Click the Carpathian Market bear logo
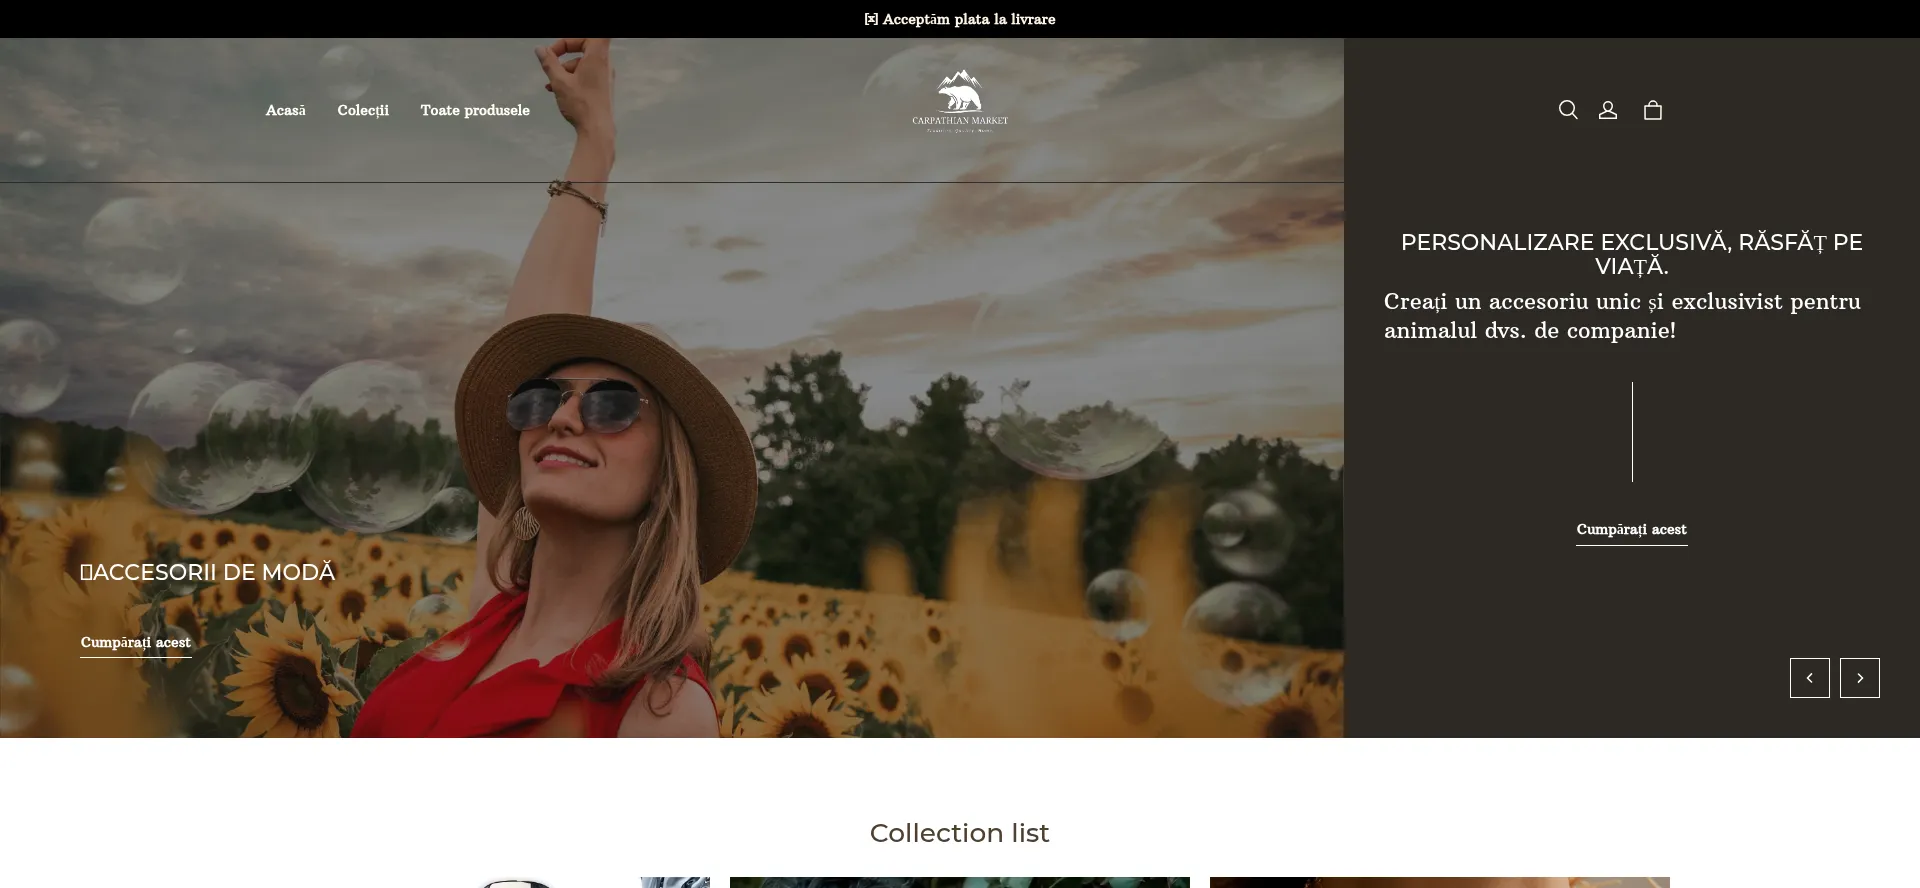 [x=960, y=100]
